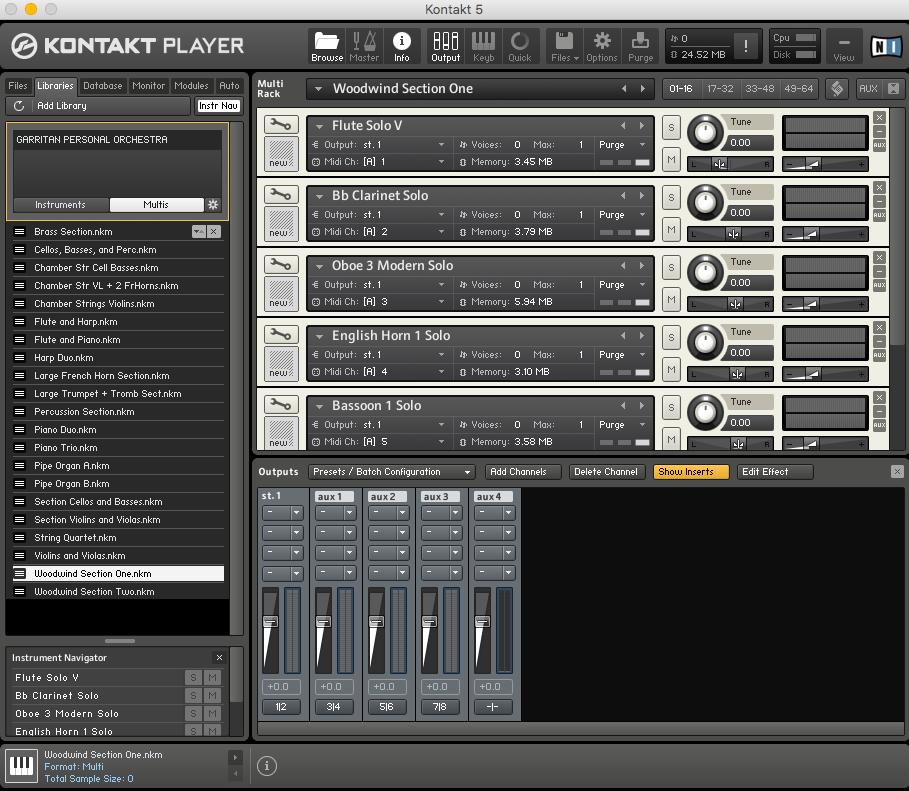Viewport: 909px width, 791px height.
Task: Click the st.1 channel volume fader
Action: [x=271, y=622]
